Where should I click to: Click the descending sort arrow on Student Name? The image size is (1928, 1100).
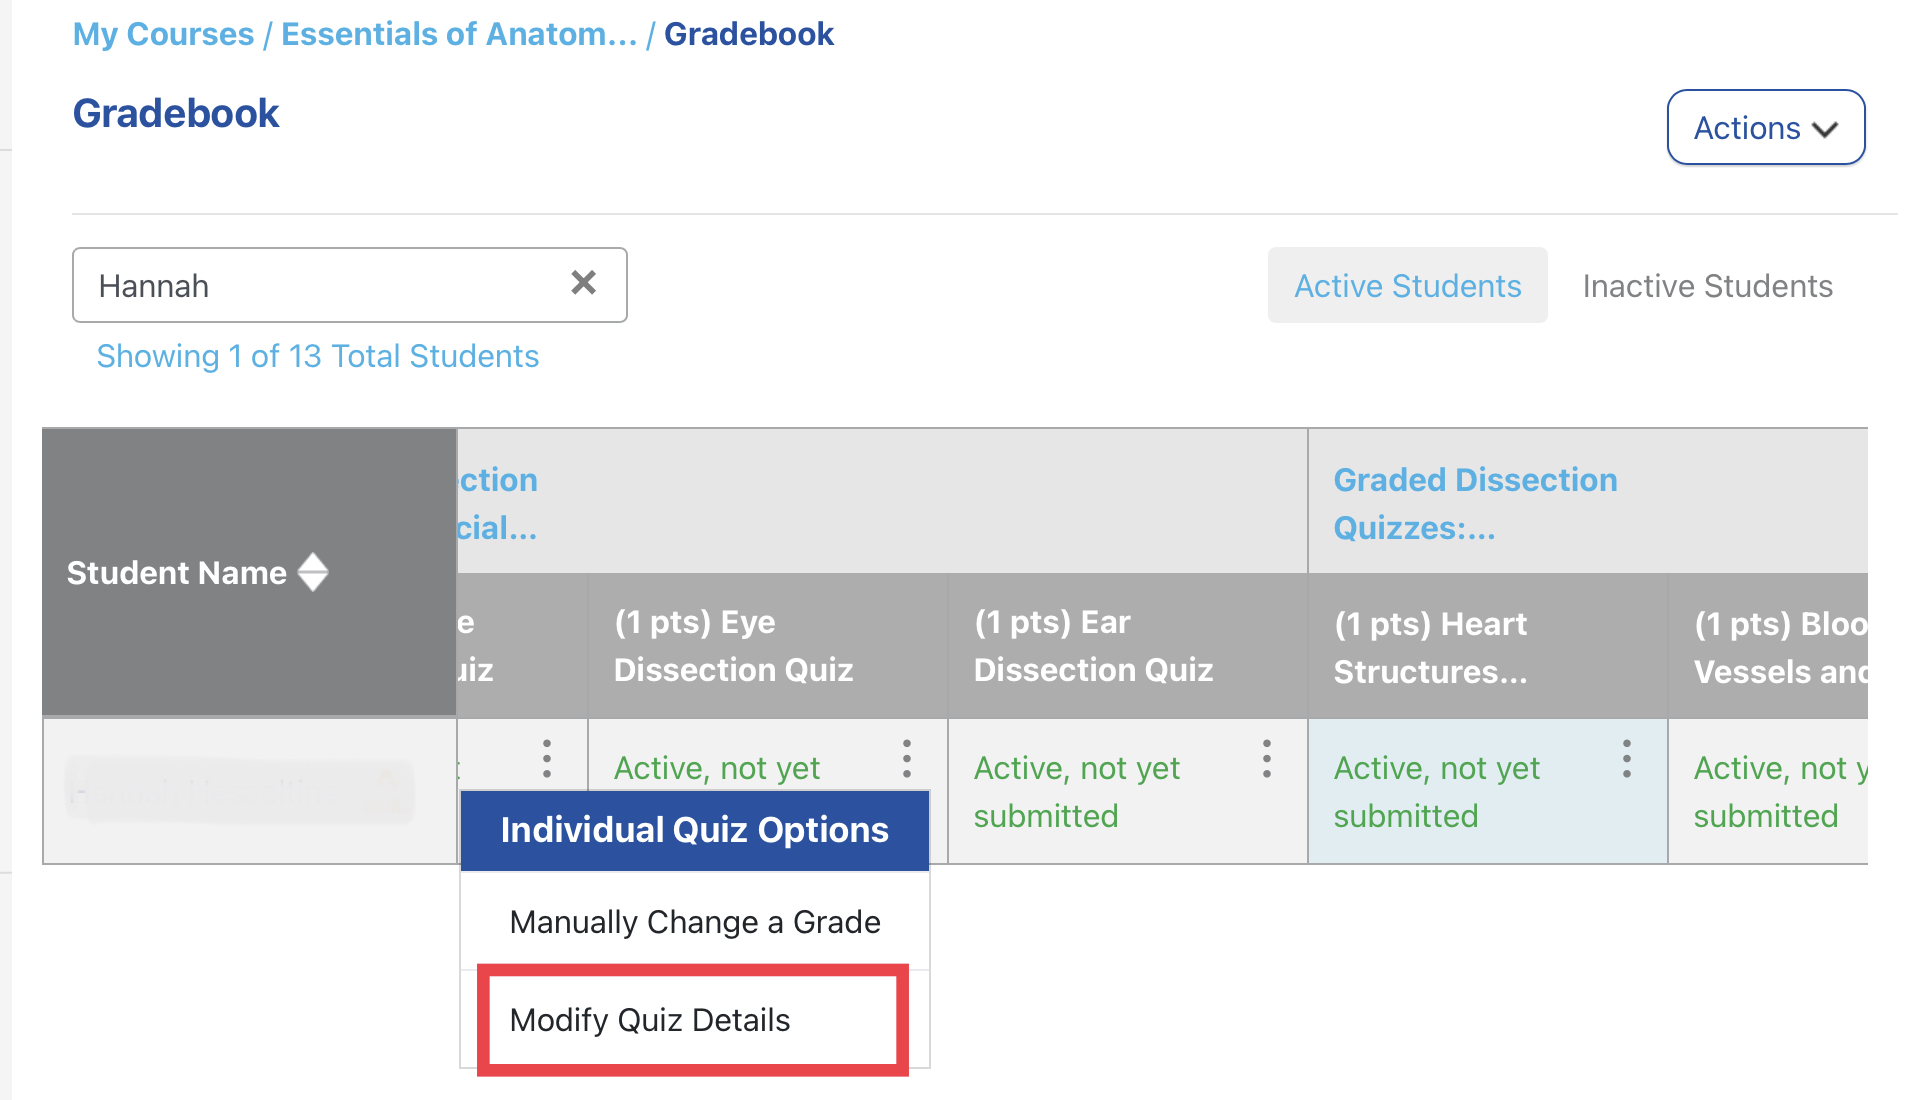pyautogui.click(x=313, y=583)
